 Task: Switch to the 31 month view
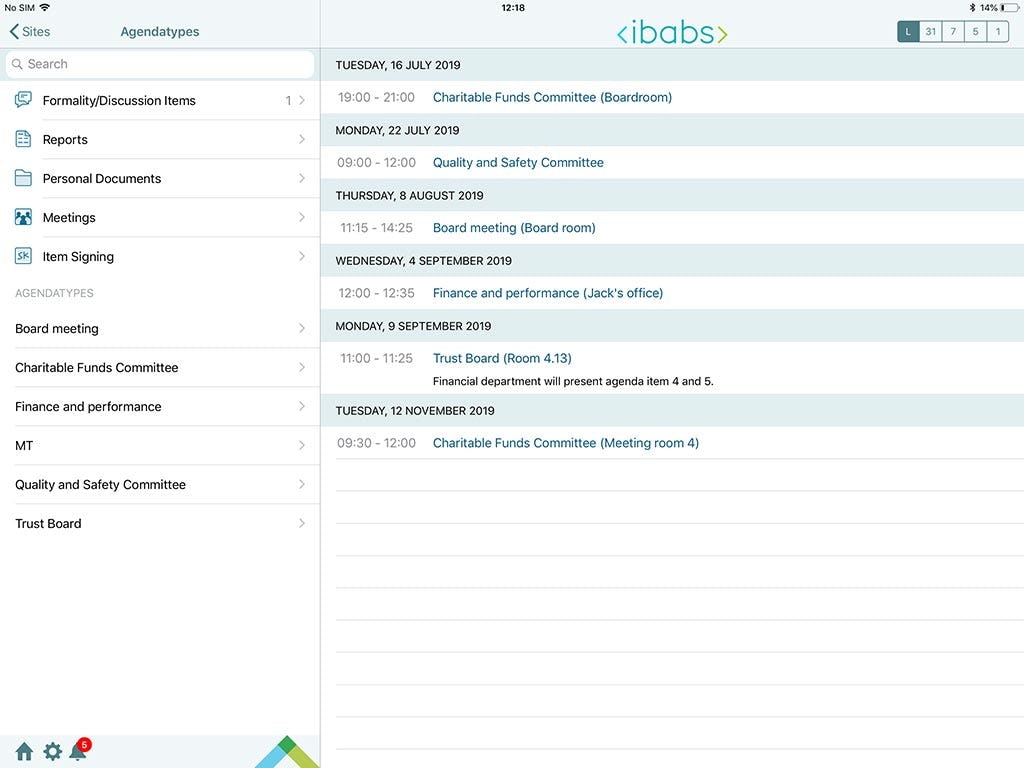[931, 31]
